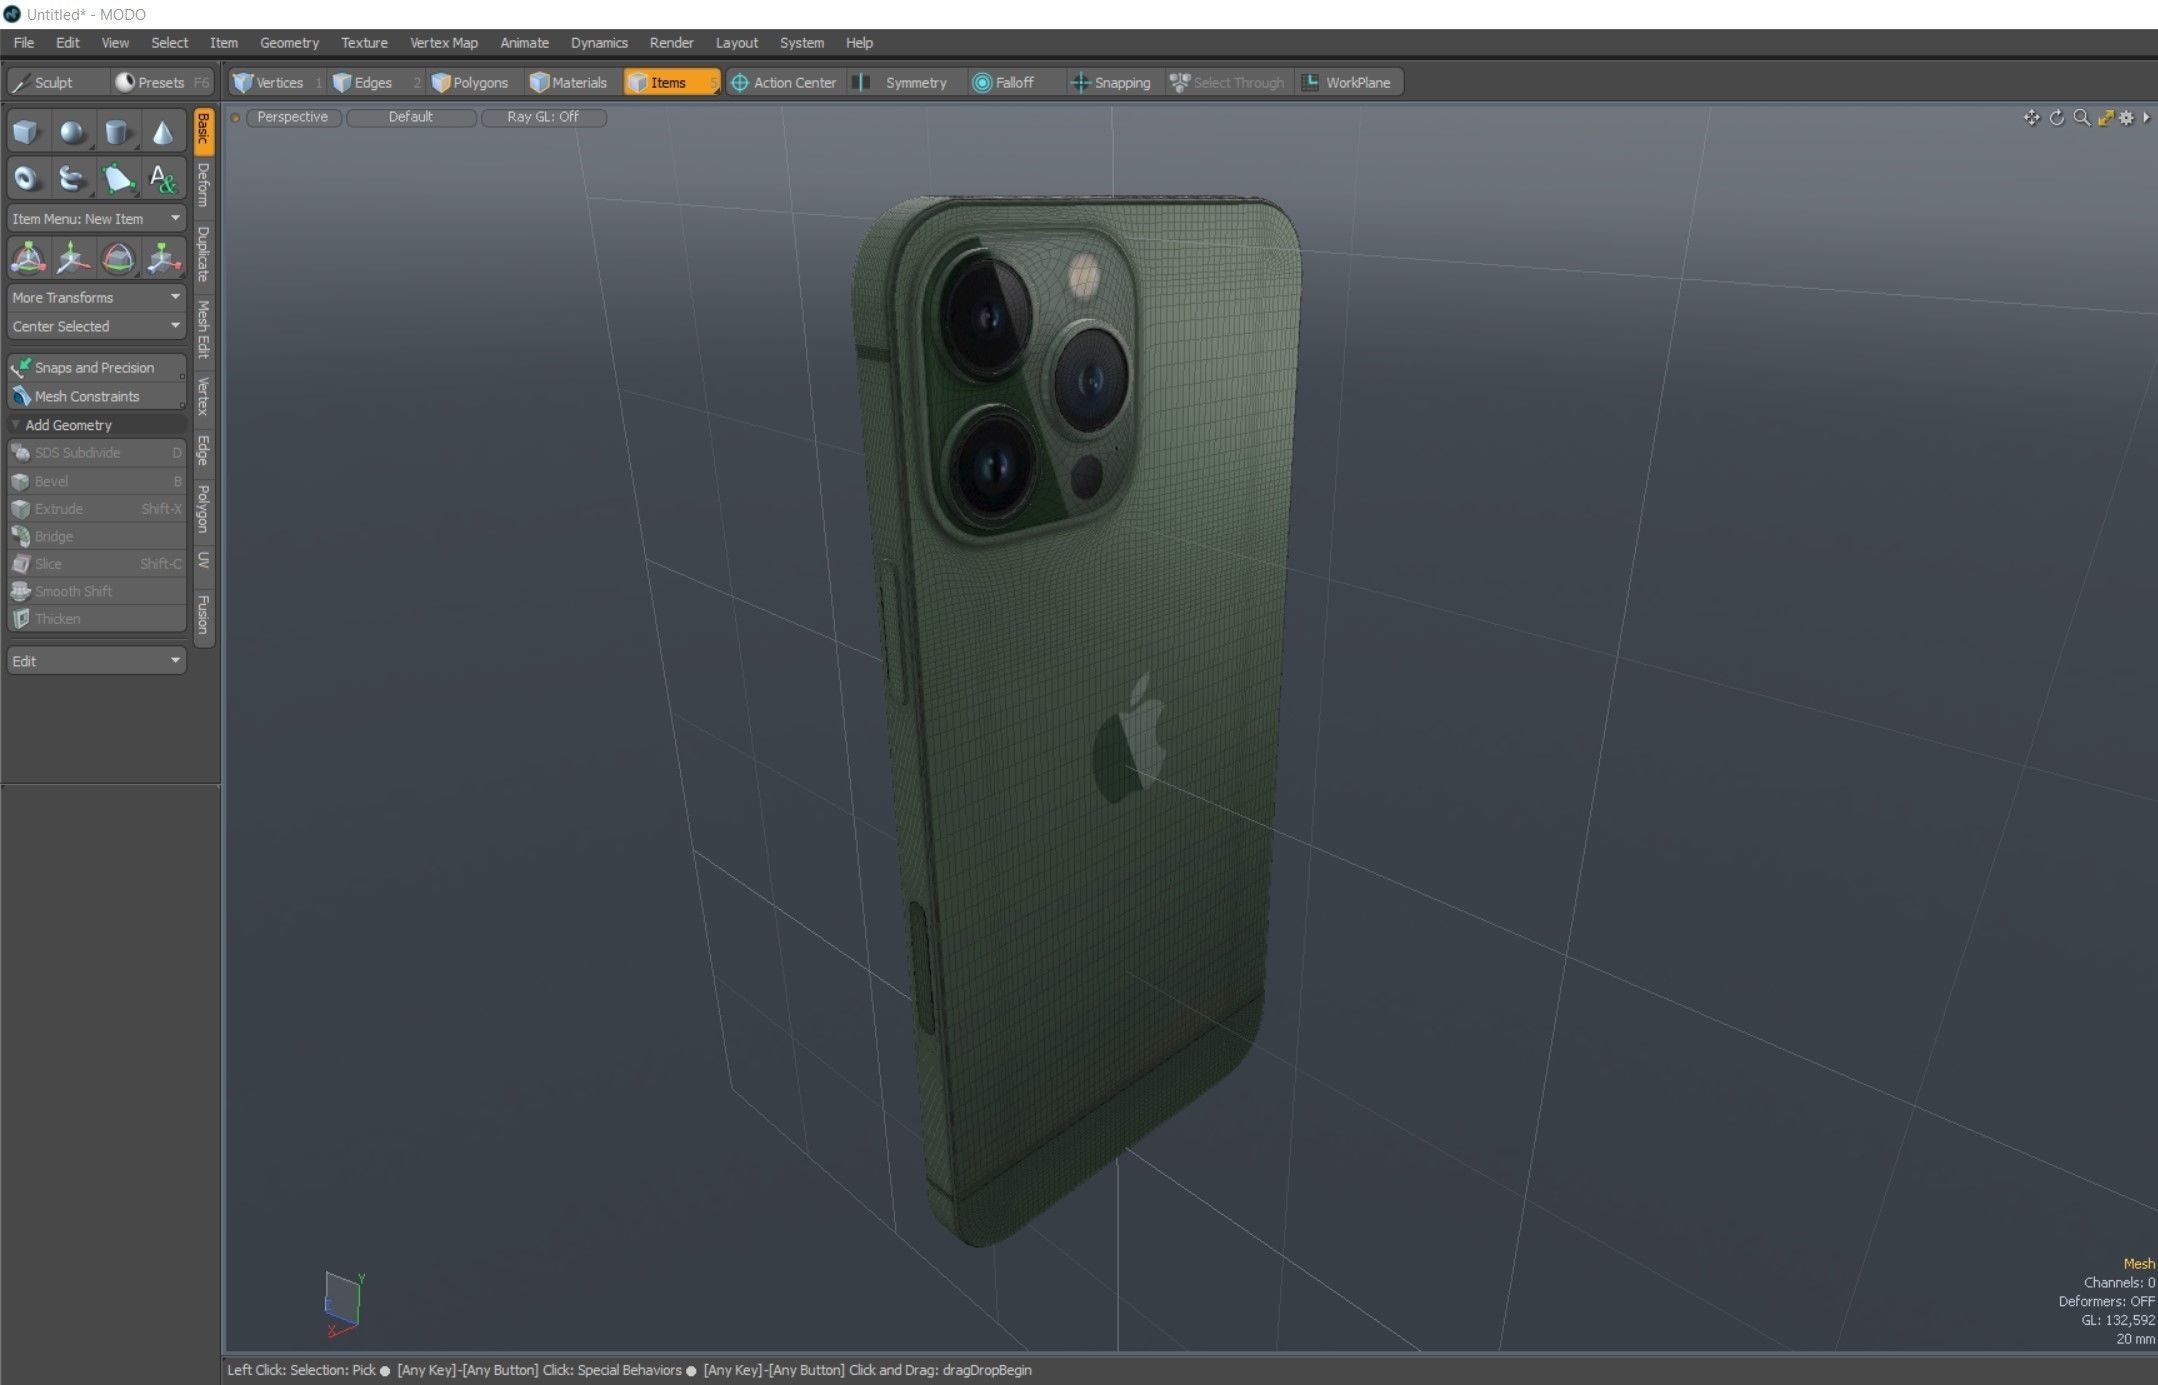2158x1385 pixels.
Task: Change the Default shading style dropdown
Action: pyautogui.click(x=410, y=117)
